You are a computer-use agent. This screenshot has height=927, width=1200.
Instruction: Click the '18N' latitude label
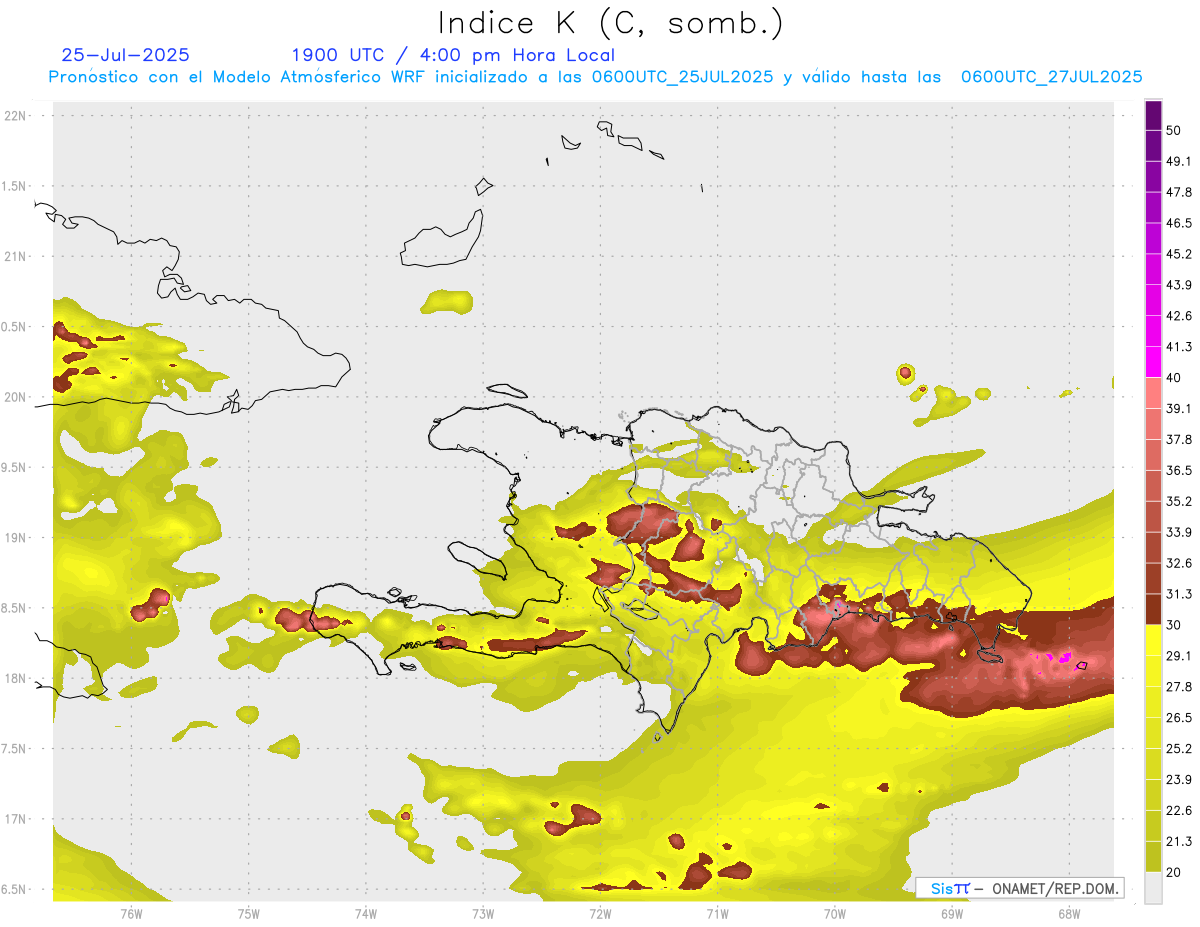tap(15, 679)
